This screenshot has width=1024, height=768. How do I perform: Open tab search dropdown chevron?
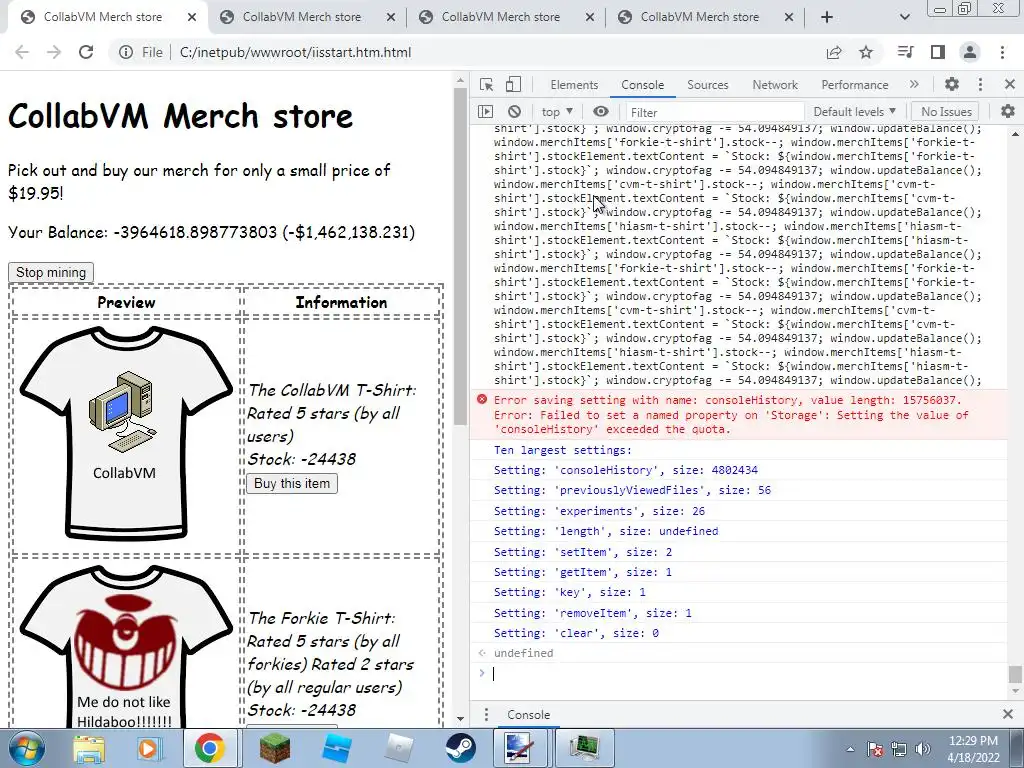pos(904,17)
